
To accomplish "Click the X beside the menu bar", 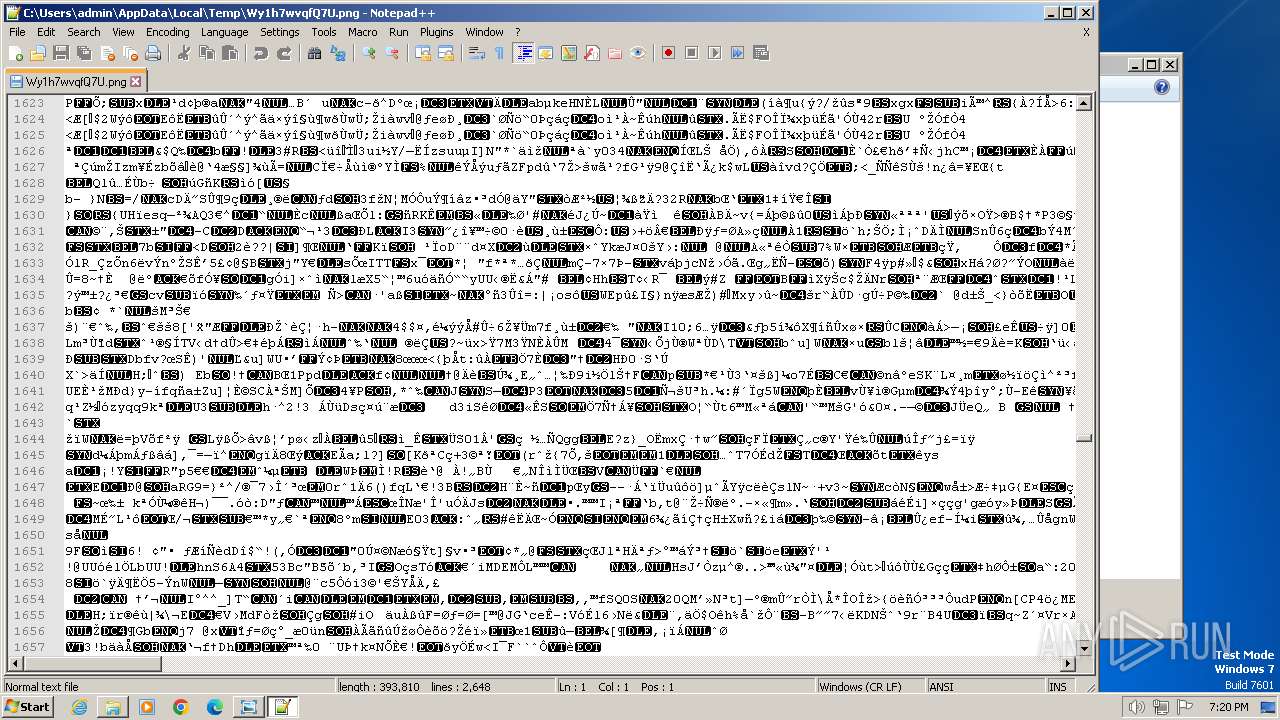I will (x=1086, y=32).
